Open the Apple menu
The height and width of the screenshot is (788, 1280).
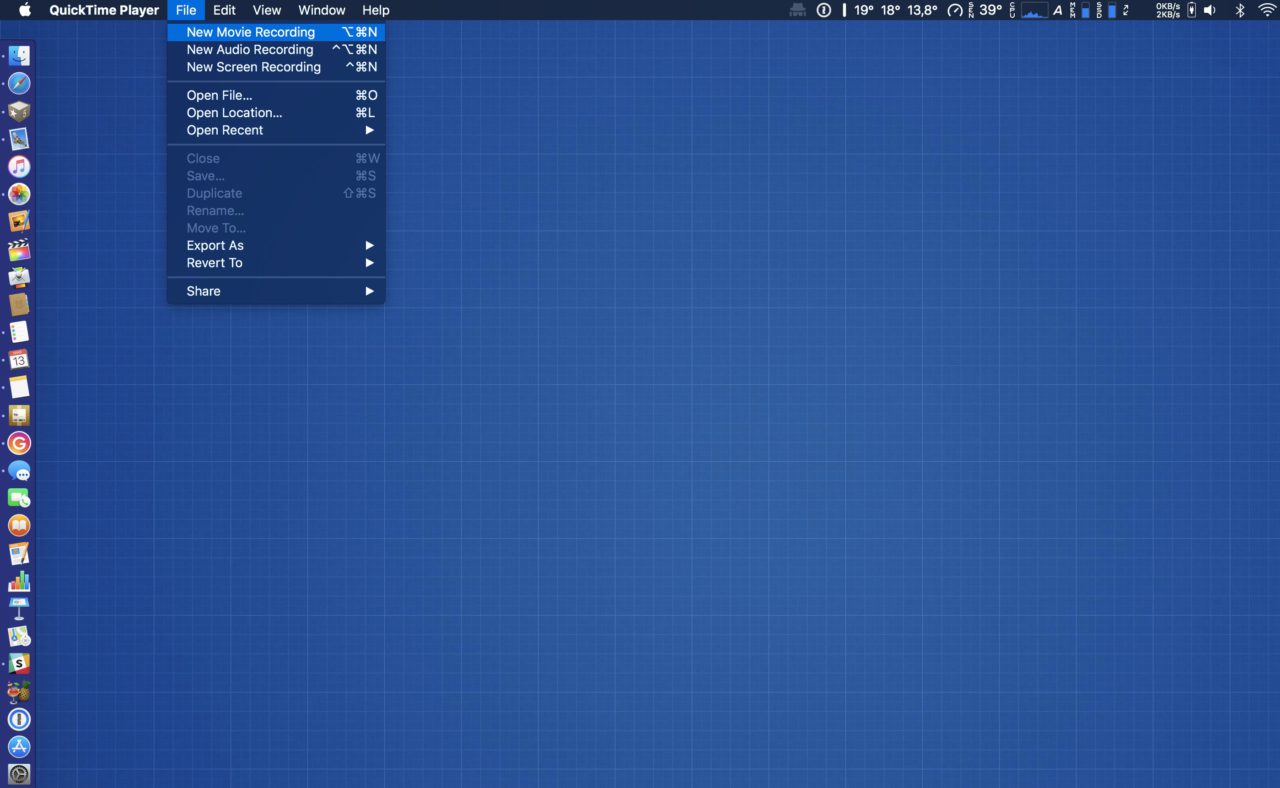25,10
